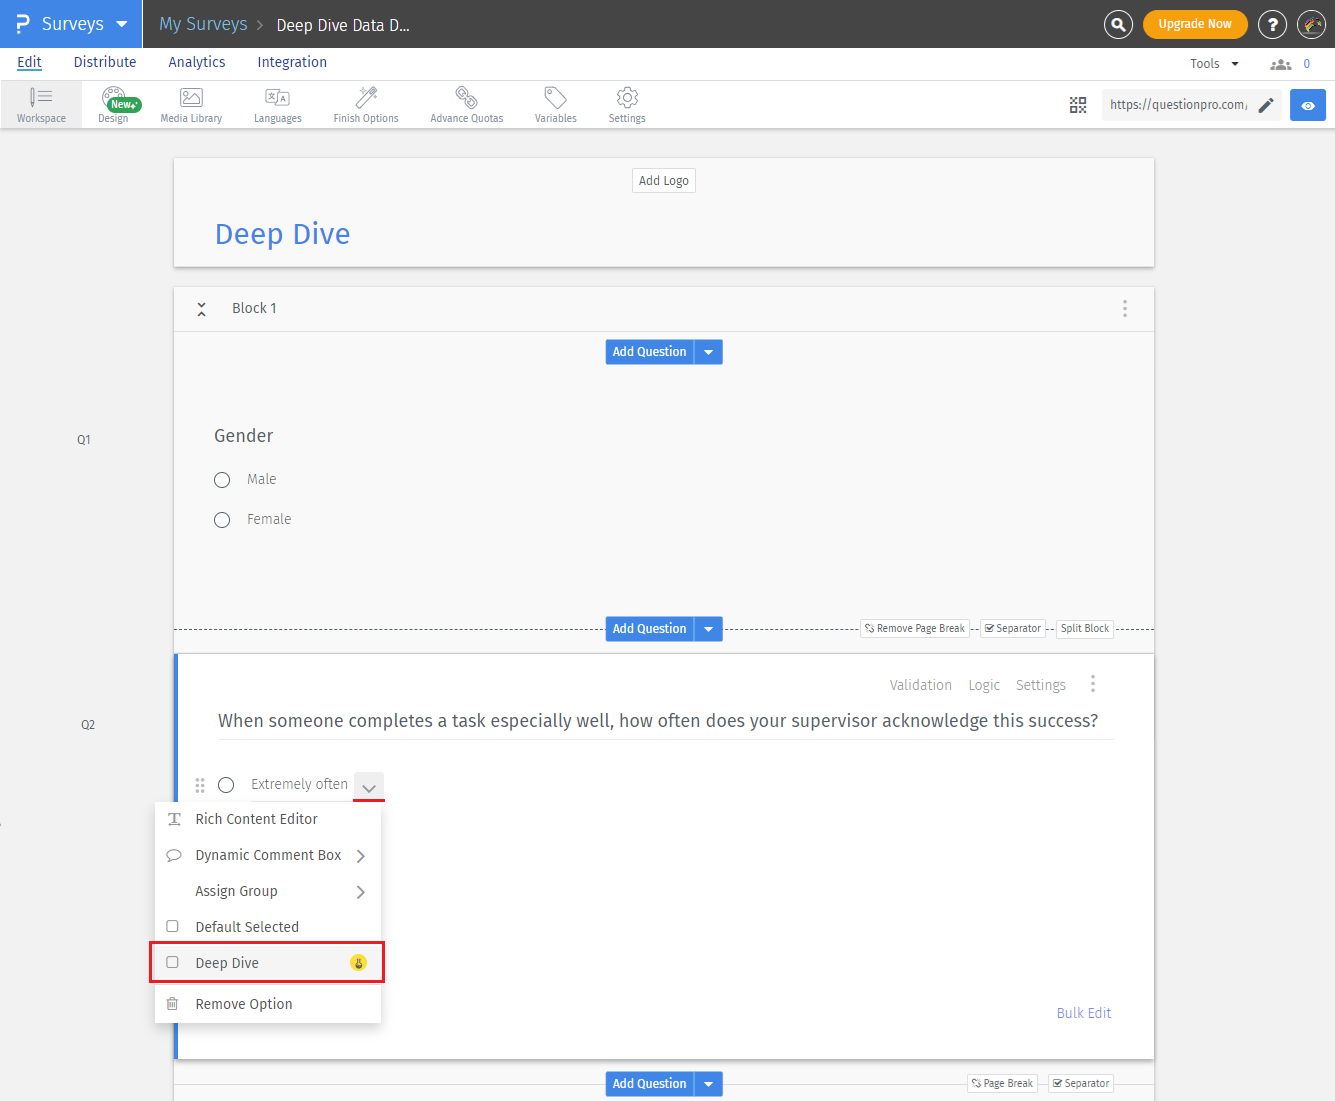
Task: Choose Remove Option menu item
Action: [x=268, y=1004]
